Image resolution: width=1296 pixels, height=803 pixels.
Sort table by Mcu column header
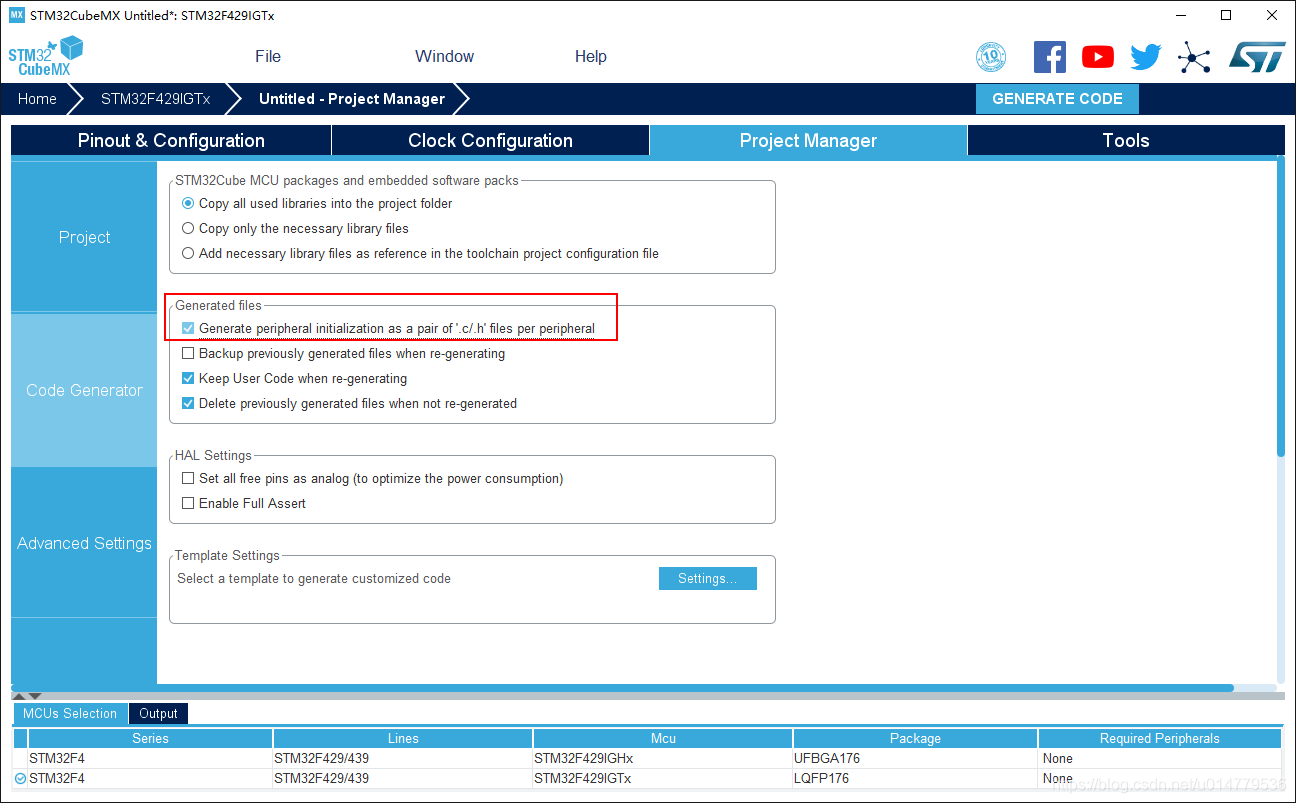pyautogui.click(x=663, y=738)
